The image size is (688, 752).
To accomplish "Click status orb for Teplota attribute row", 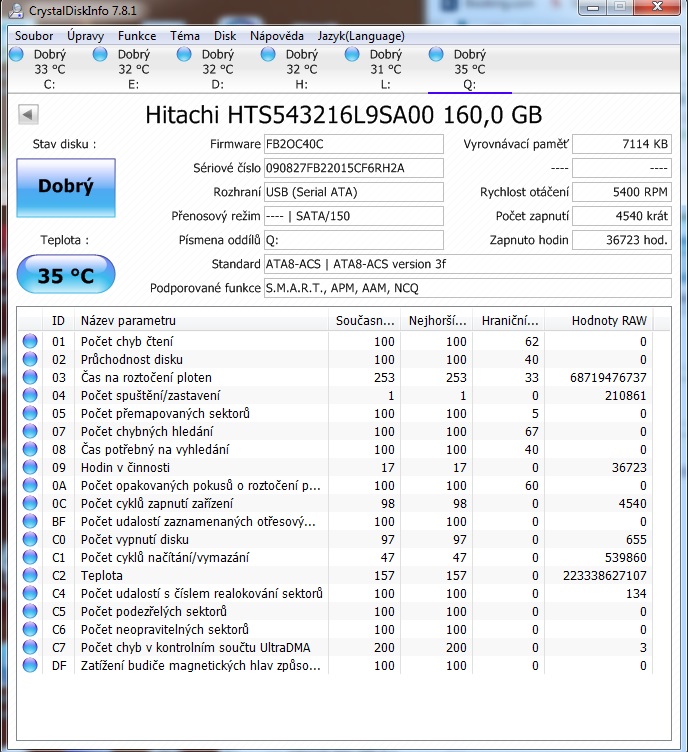I will (29, 576).
